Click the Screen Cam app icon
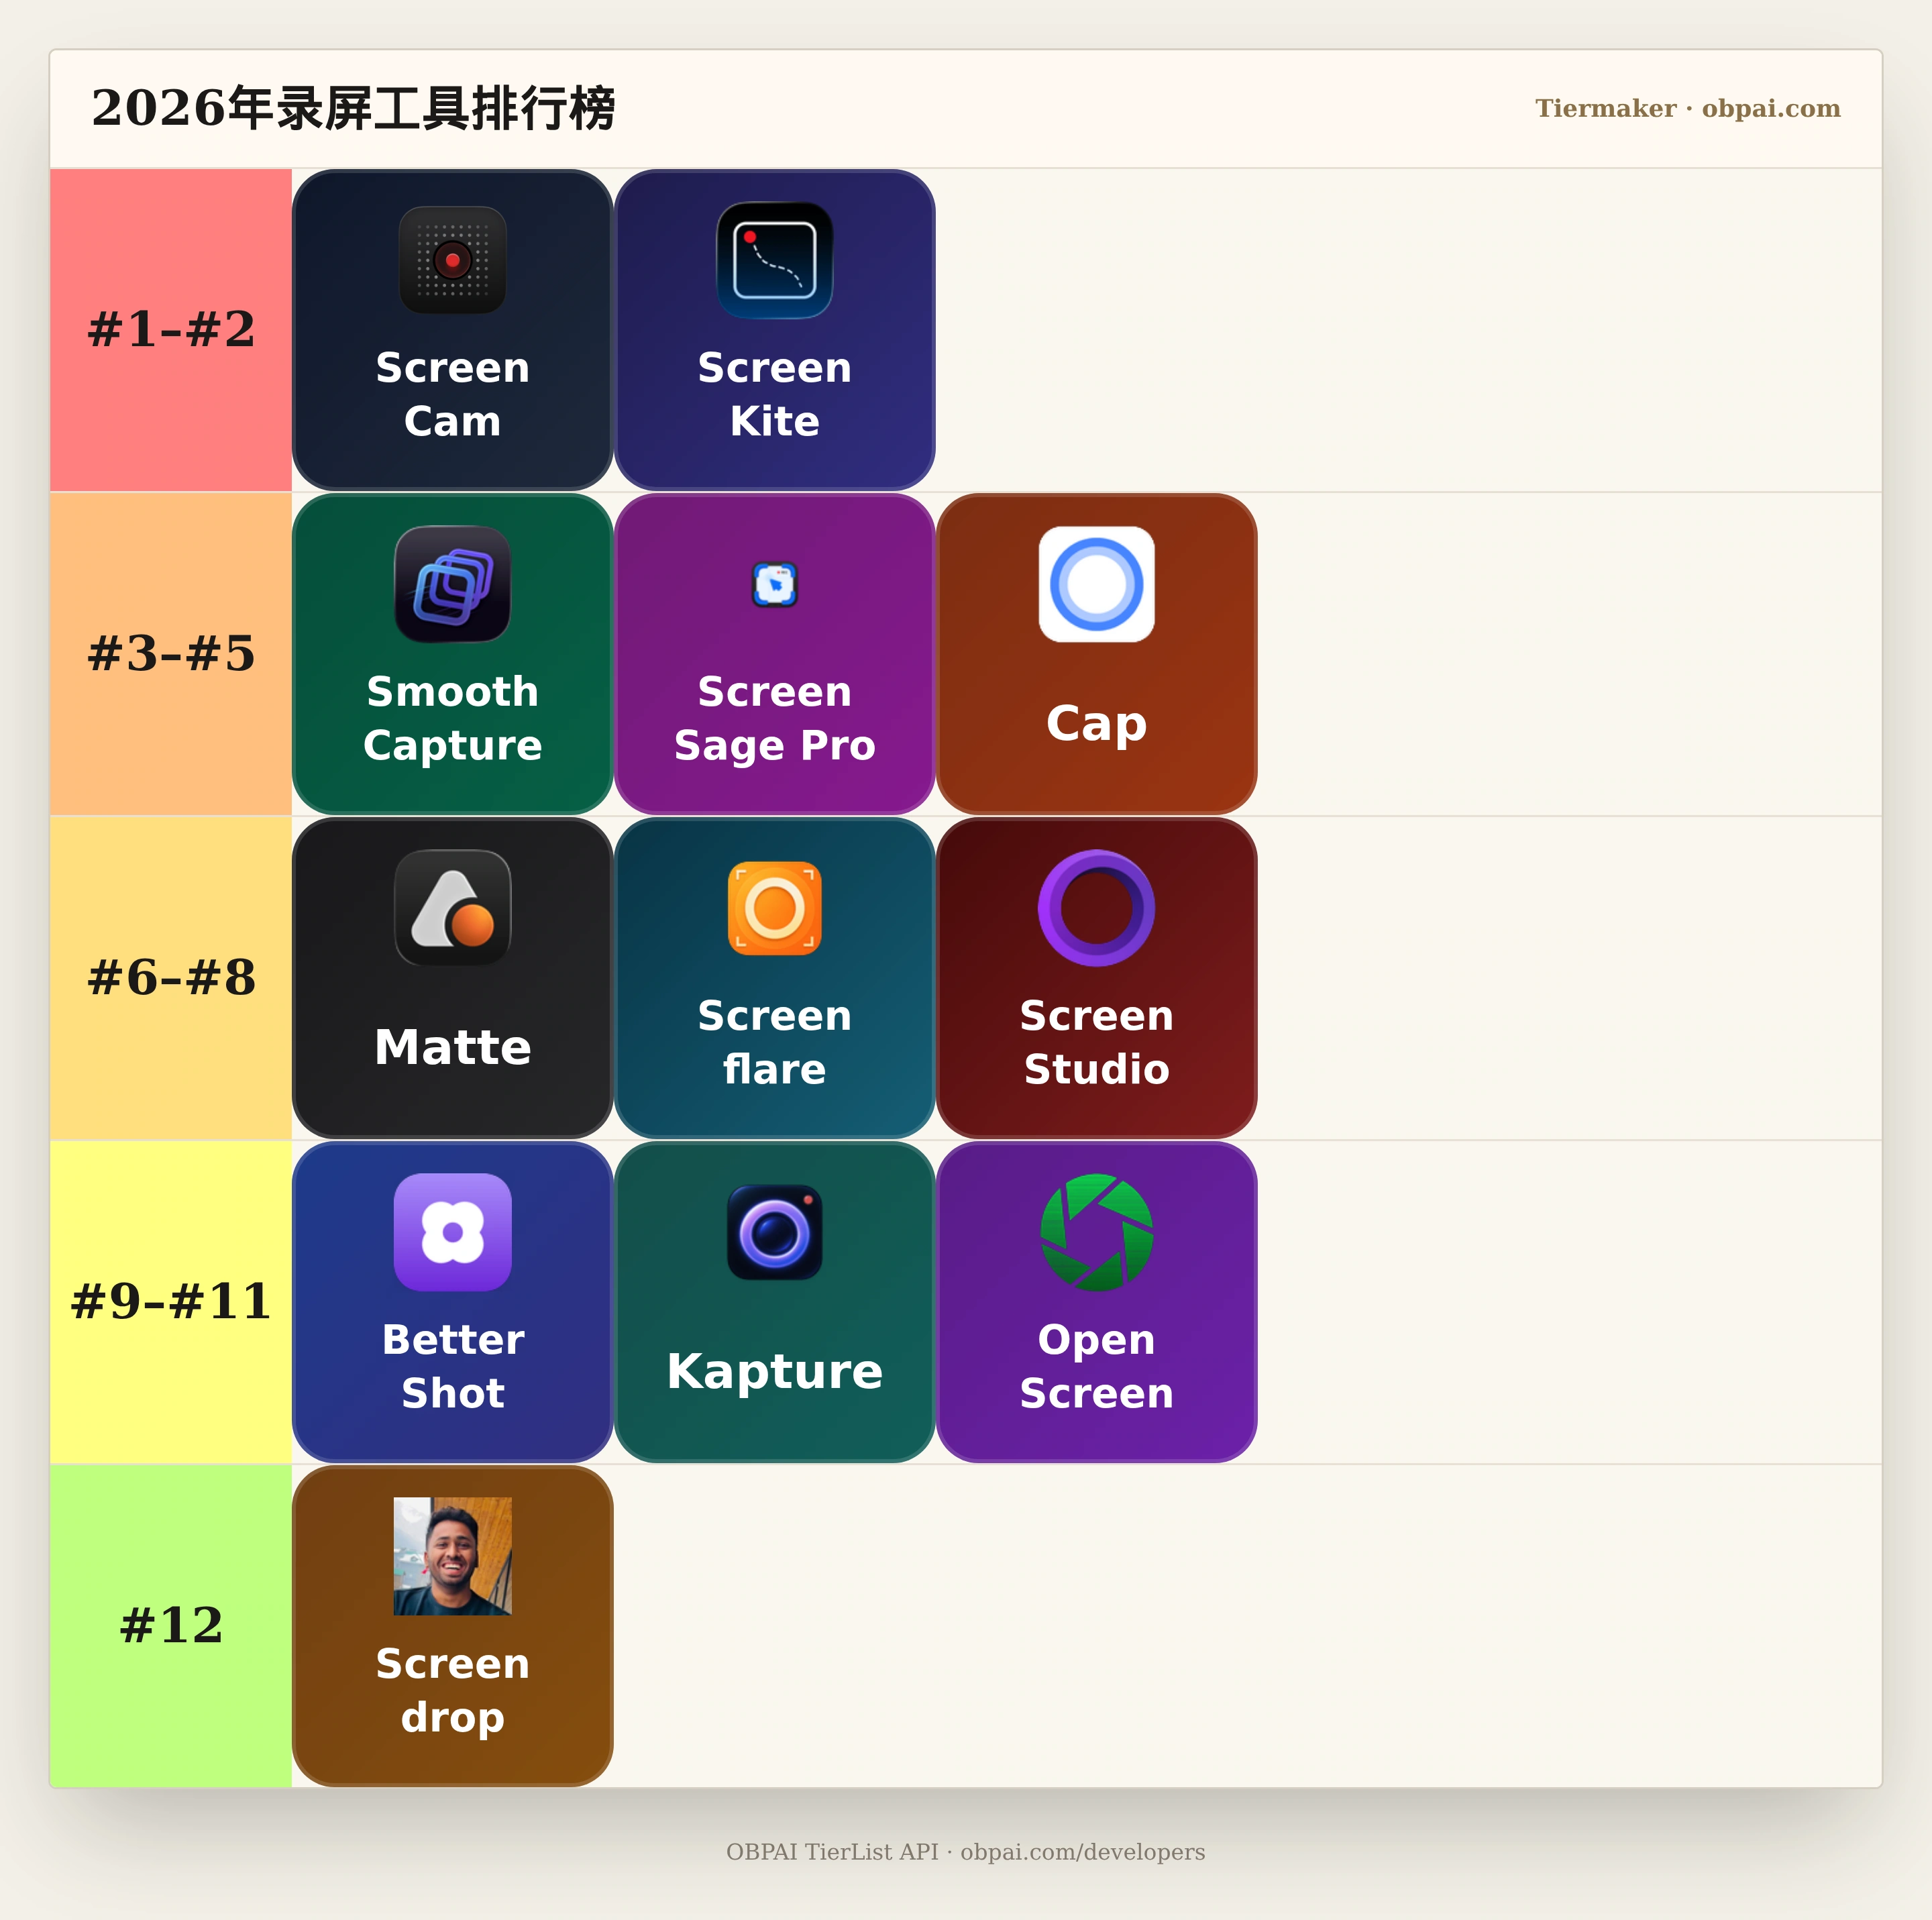The width and height of the screenshot is (1932, 1920). (452, 260)
